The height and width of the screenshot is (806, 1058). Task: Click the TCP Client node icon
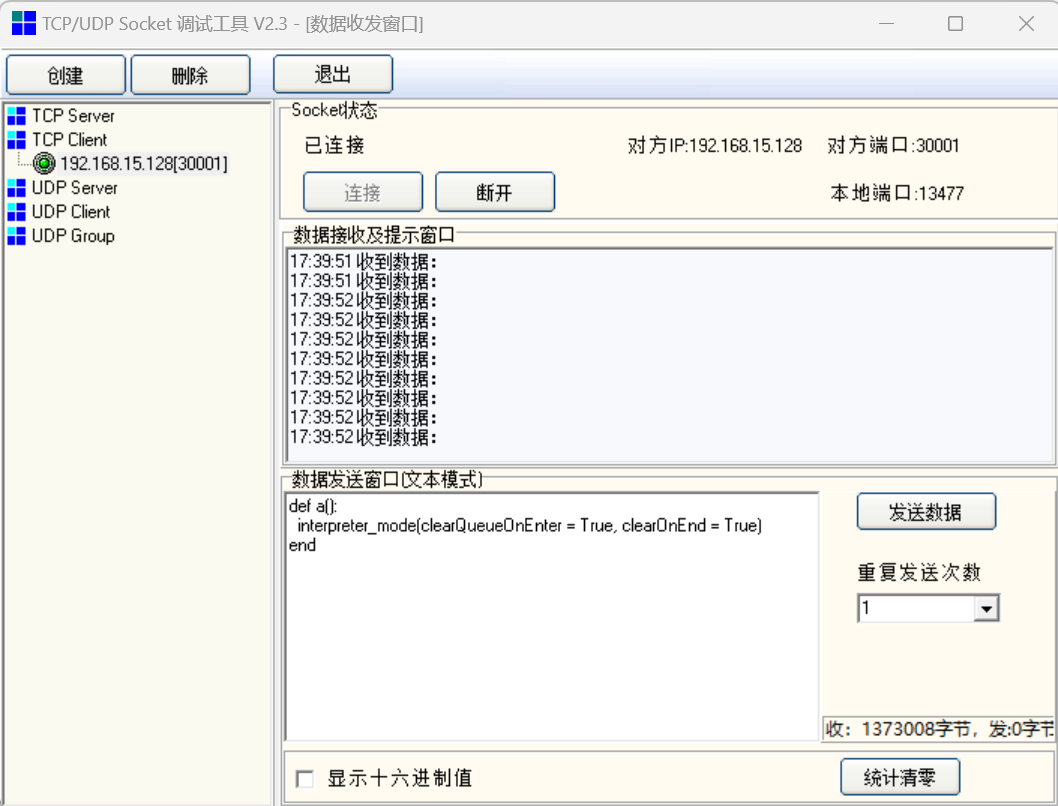click(x=16, y=140)
